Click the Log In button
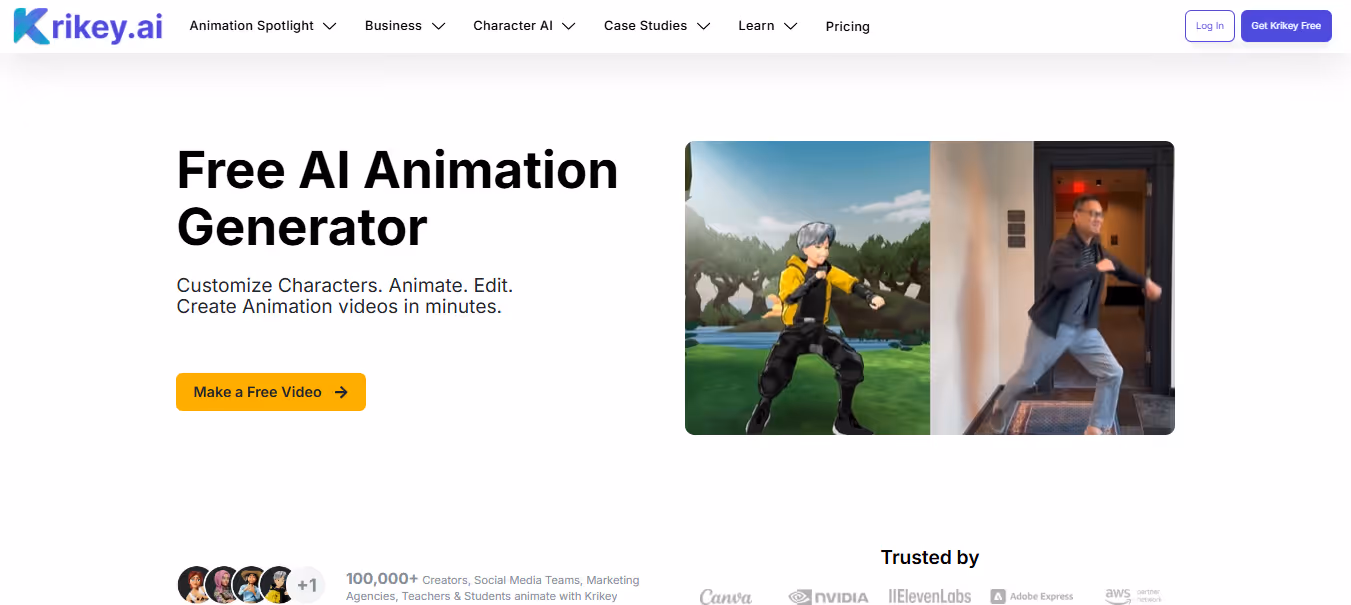Screen dimensions: 1351x605 pyautogui.click(x=1210, y=26)
